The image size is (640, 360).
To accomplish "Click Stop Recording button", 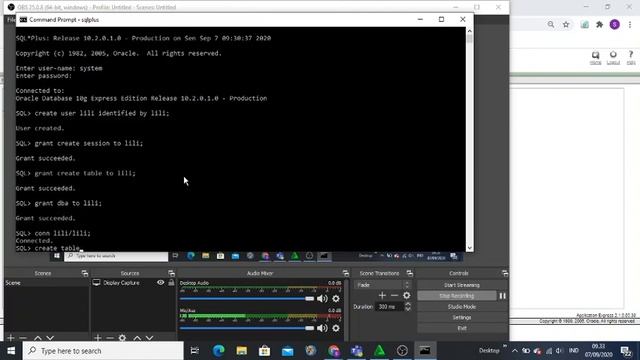I will click(457, 296).
